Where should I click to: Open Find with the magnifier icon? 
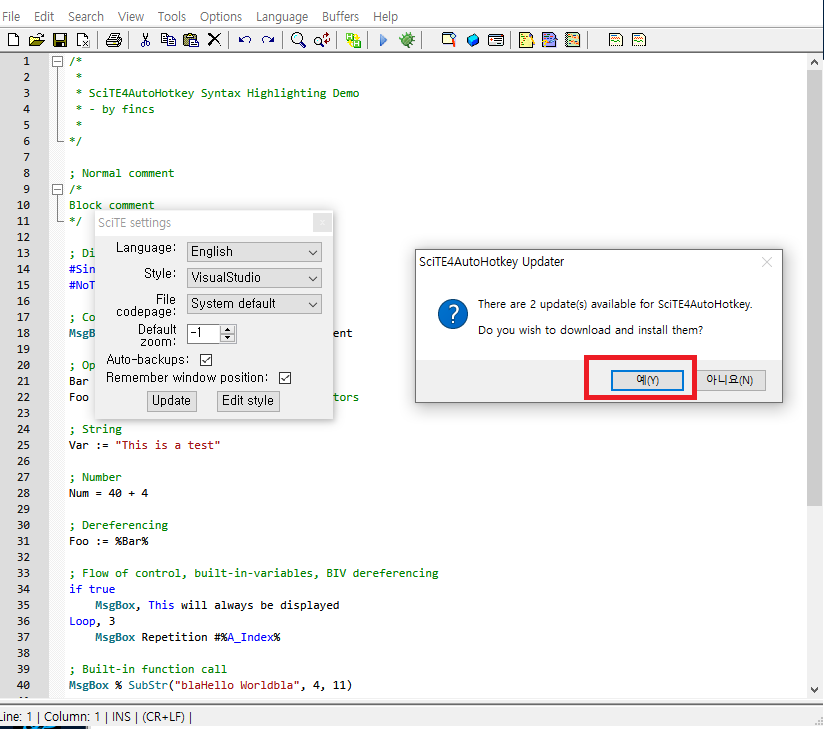point(298,40)
